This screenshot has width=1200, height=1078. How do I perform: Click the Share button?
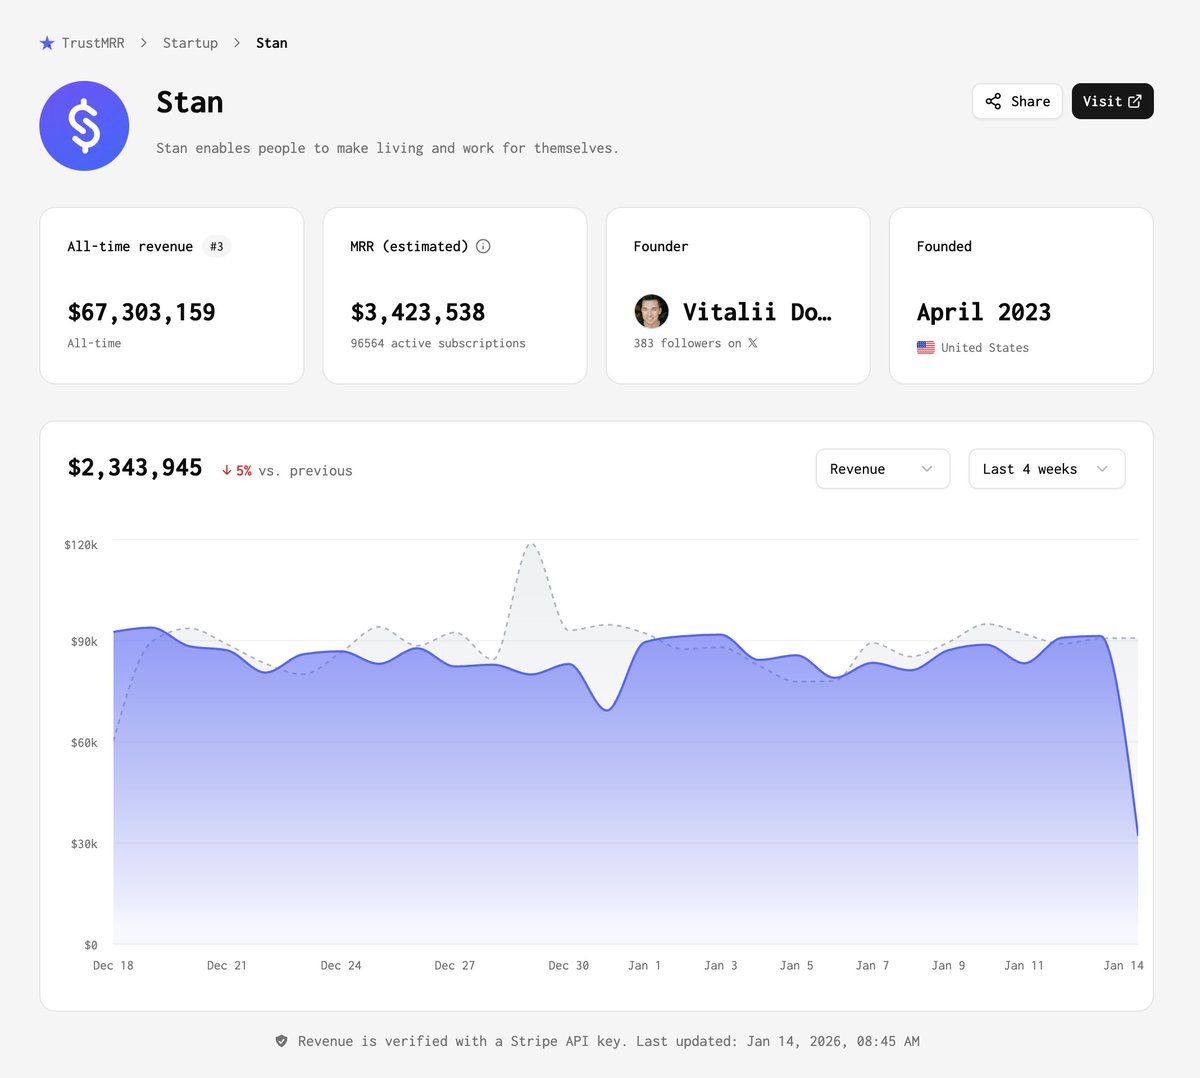pyautogui.click(x=1017, y=101)
